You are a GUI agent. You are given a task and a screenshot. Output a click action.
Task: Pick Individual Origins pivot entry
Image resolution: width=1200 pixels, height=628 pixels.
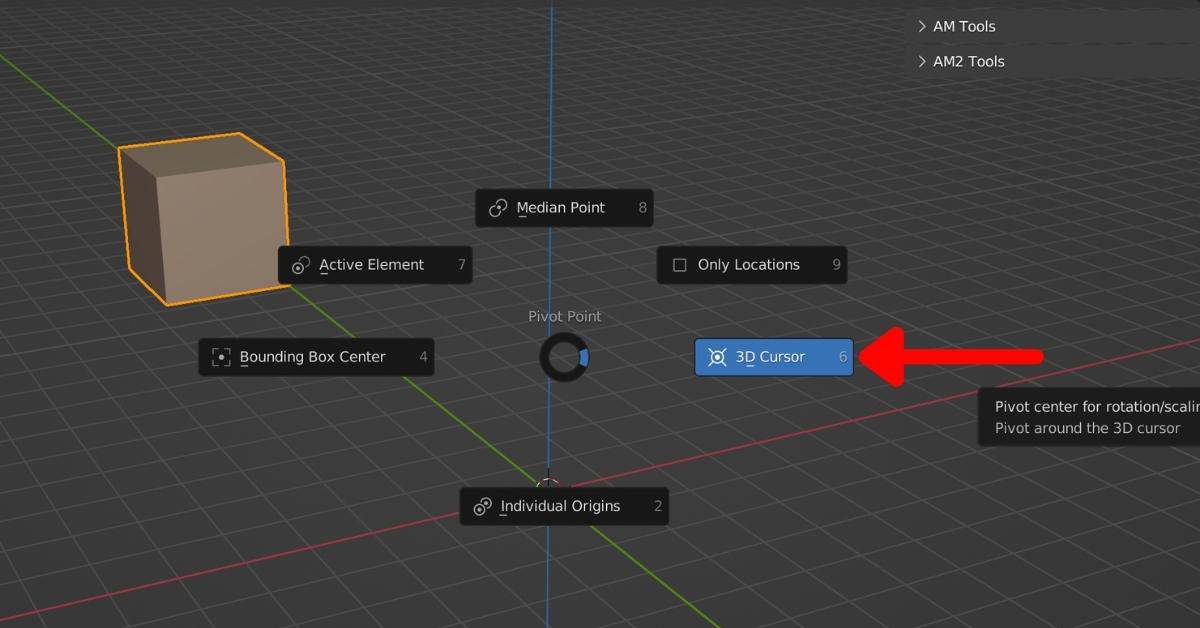point(560,506)
